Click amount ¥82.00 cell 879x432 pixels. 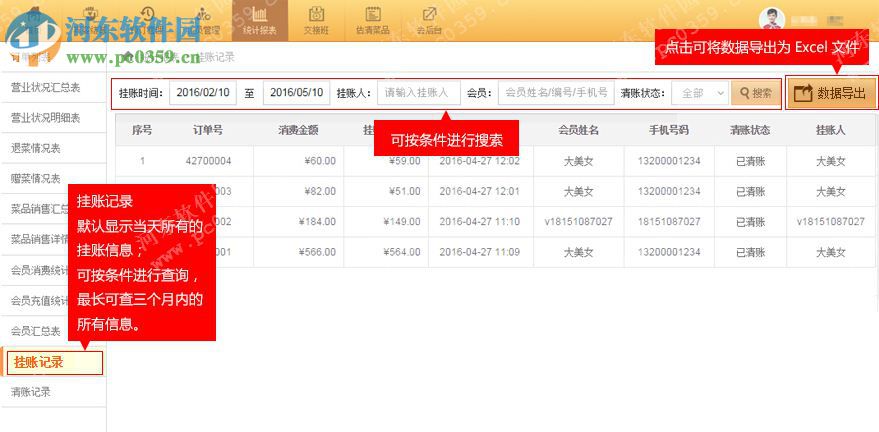[320, 192]
